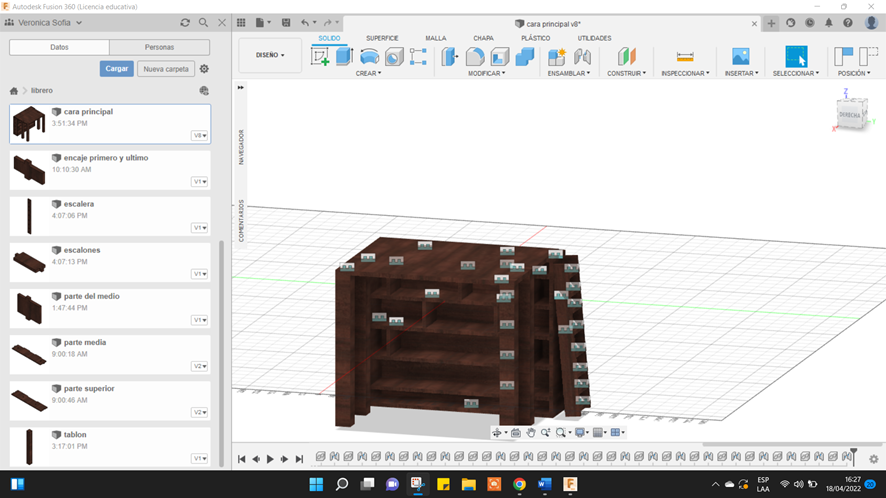Expand the MODIFICAR menu
The width and height of the screenshot is (886, 498).
click(487, 73)
